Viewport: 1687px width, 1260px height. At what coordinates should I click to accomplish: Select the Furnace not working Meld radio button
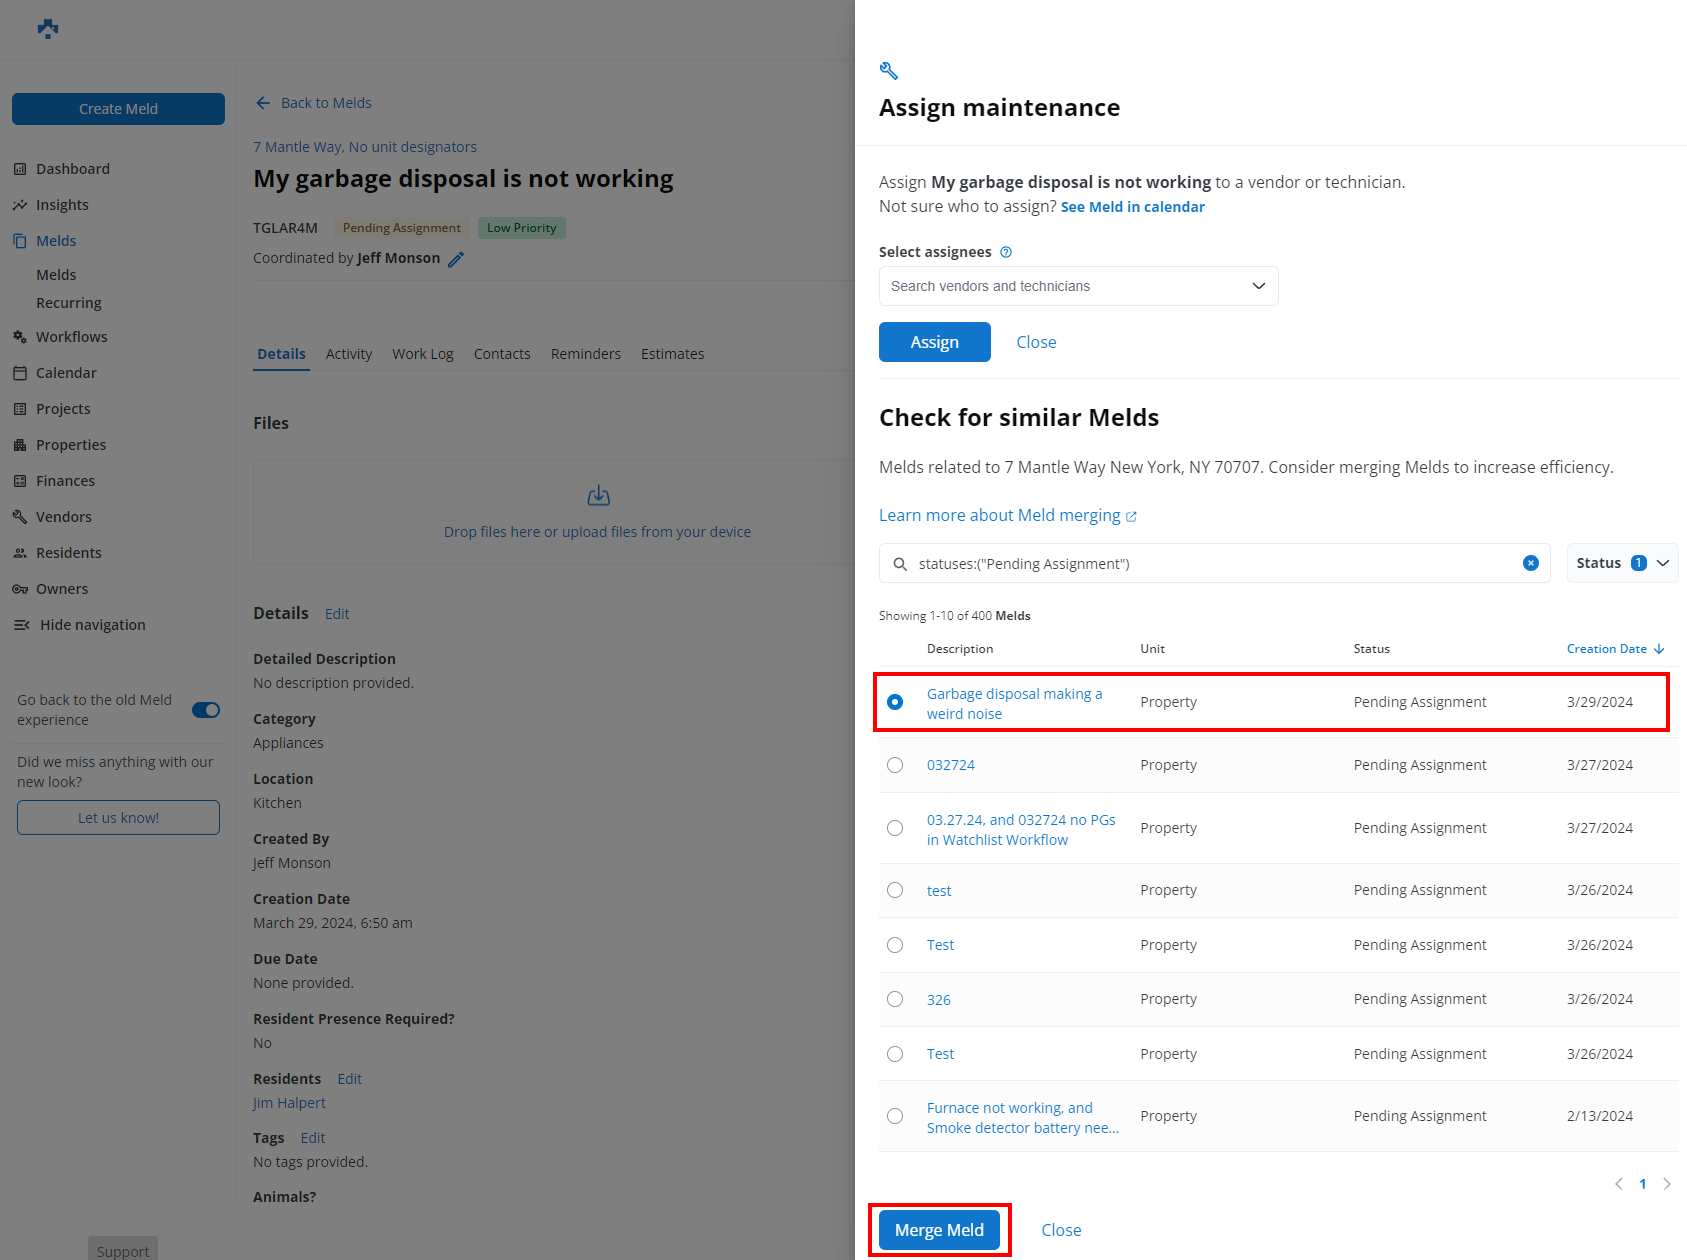click(894, 1116)
